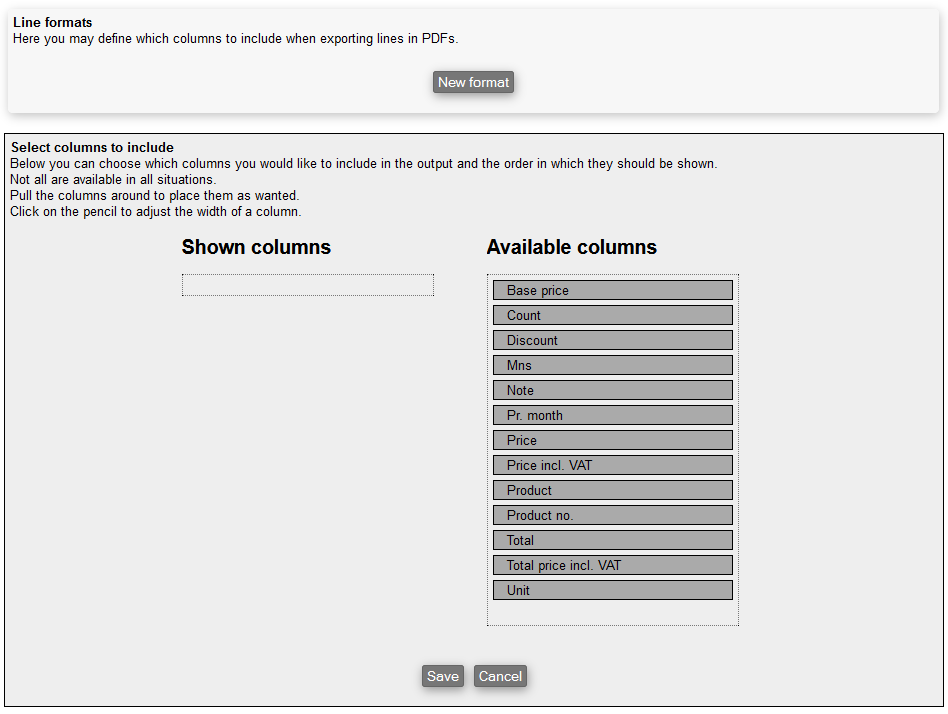Click the Mns column item

click(612, 365)
